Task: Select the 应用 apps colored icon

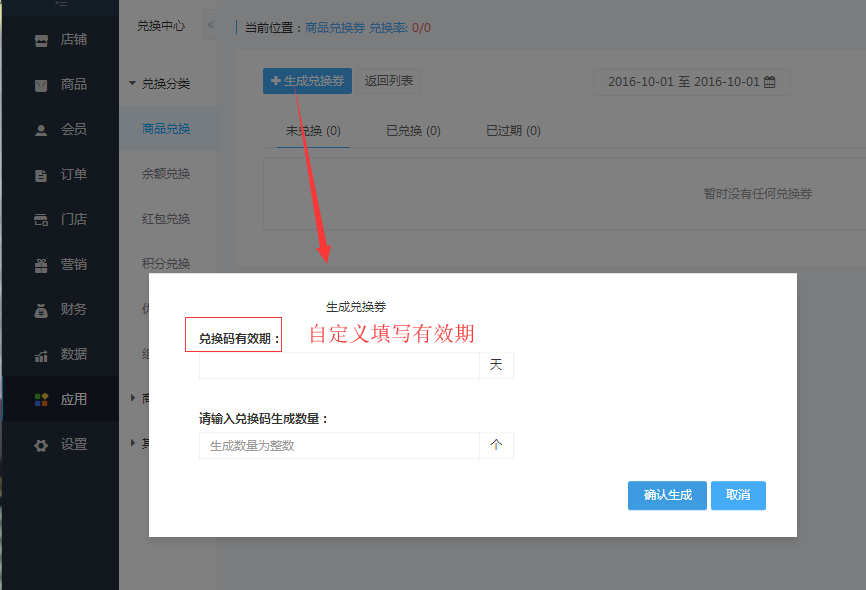Action: [41, 399]
